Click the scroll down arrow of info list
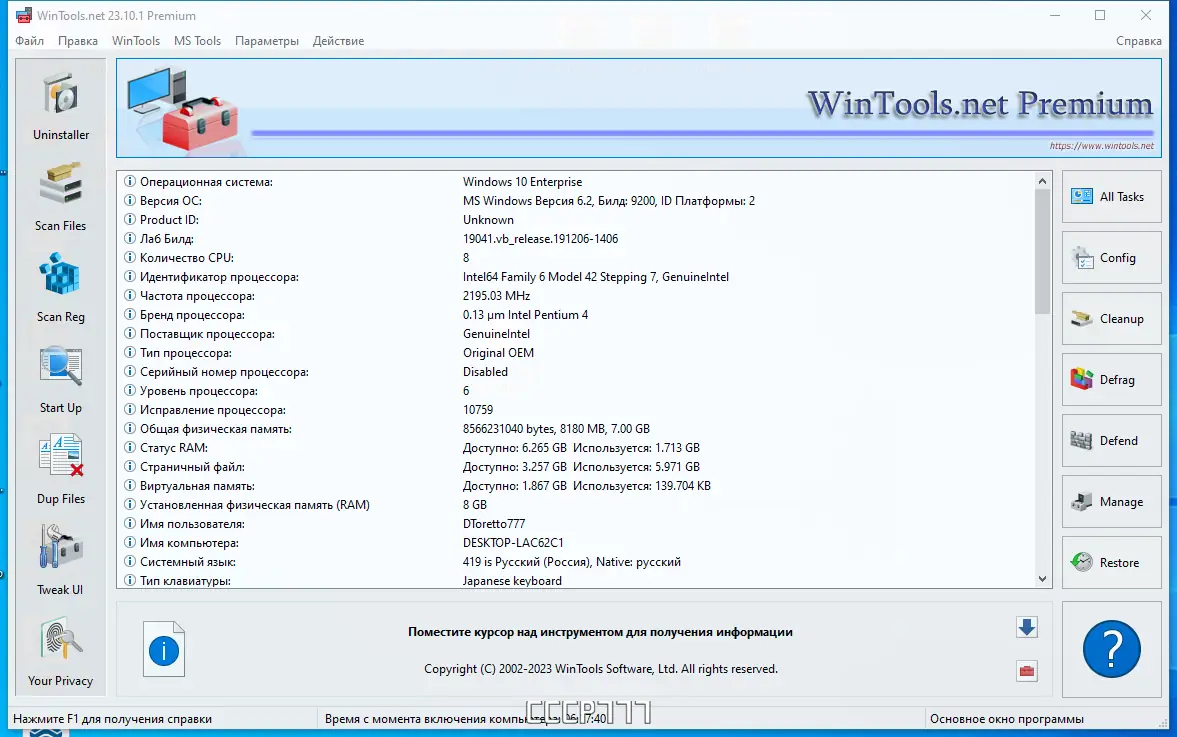 [1042, 579]
